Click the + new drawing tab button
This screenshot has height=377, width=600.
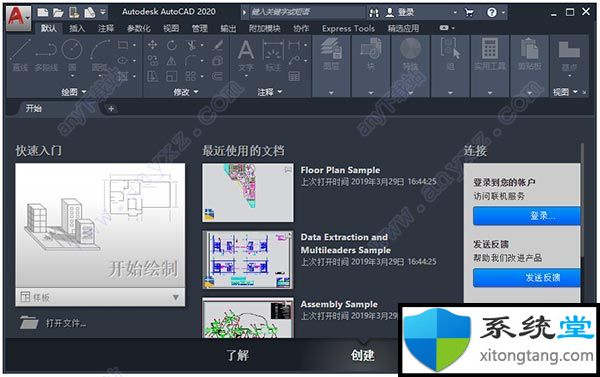pos(111,109)
